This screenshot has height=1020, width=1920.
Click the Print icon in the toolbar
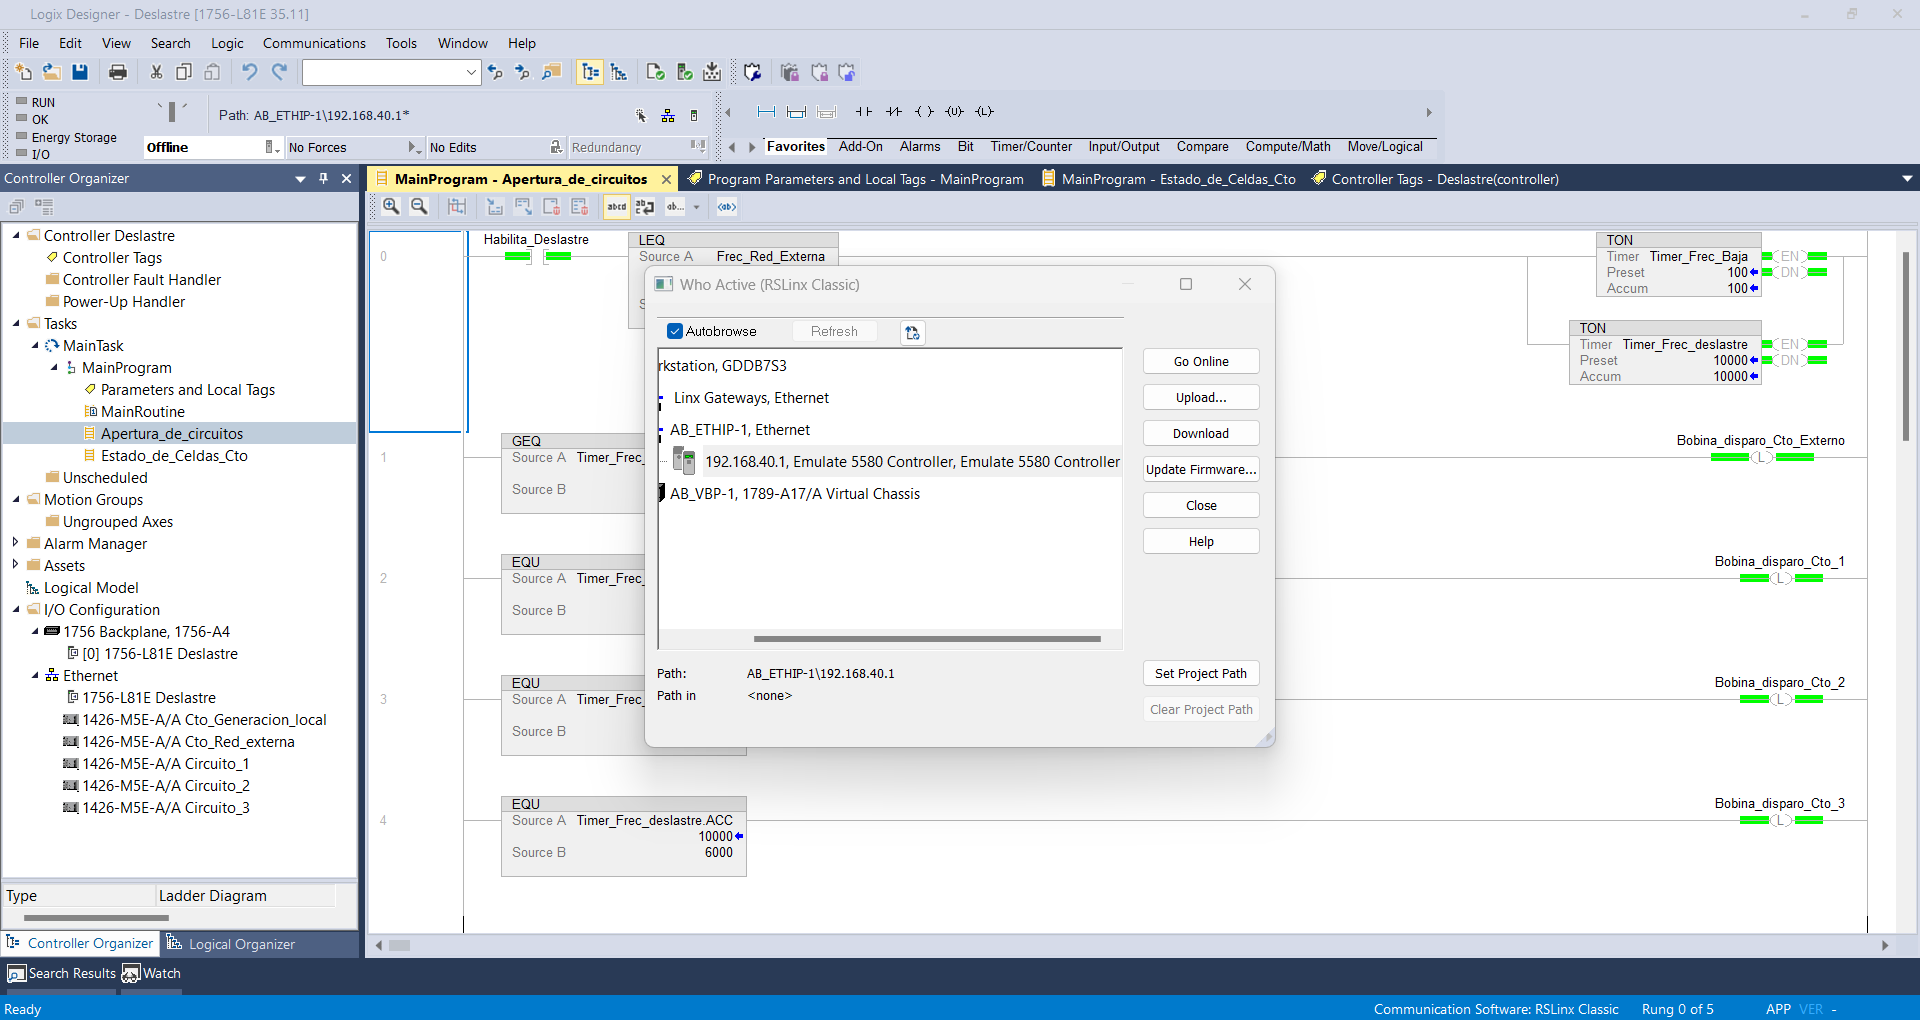118,72
